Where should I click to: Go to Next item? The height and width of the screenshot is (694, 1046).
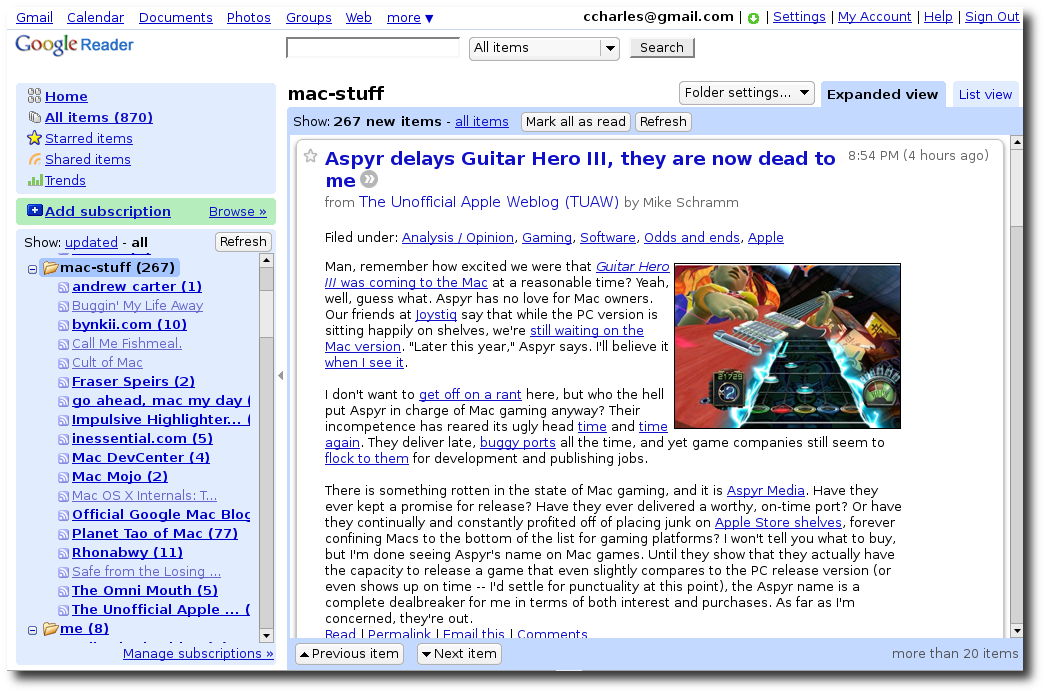pos(459,654)
